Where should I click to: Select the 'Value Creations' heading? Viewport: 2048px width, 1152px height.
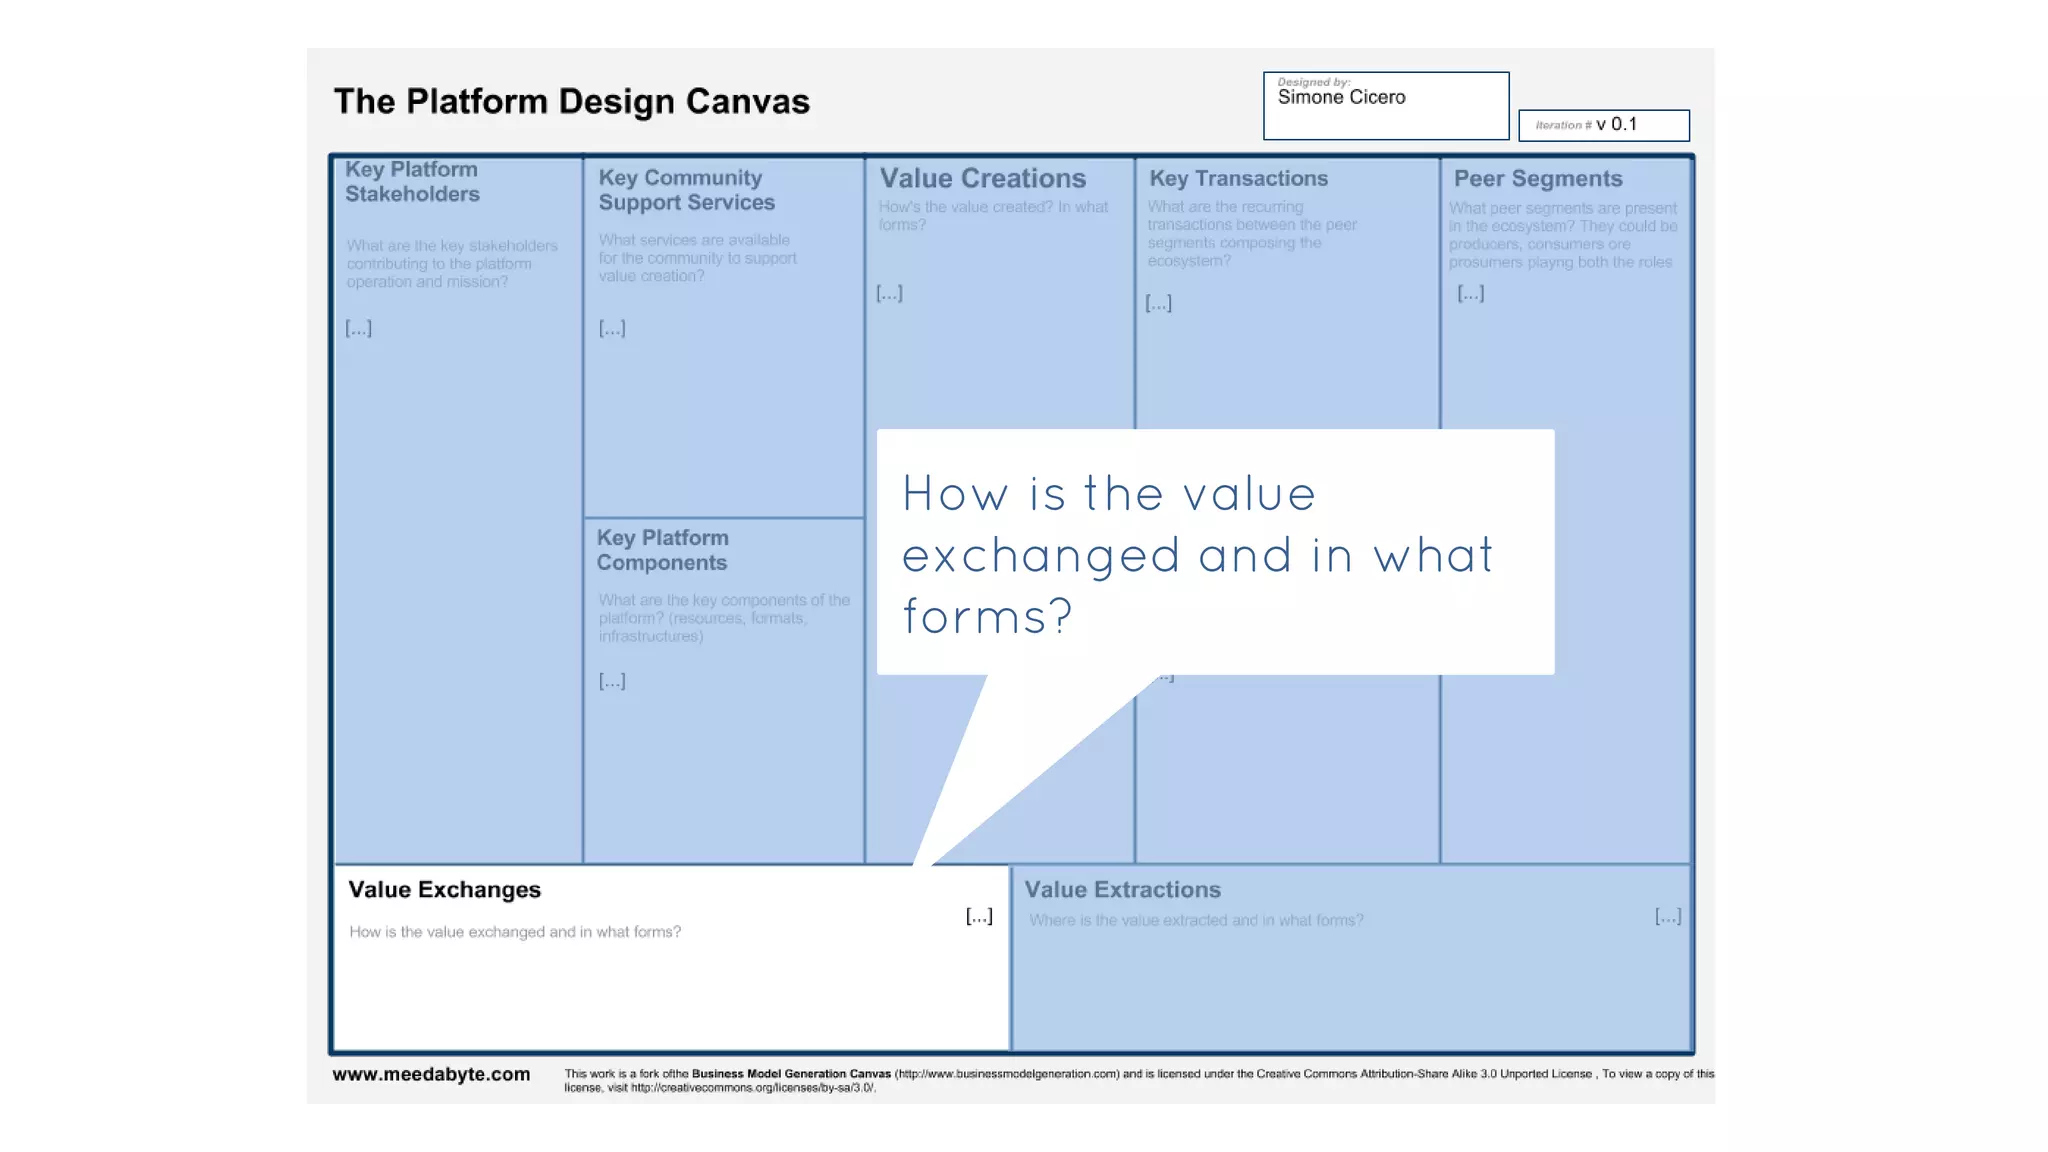982,178
